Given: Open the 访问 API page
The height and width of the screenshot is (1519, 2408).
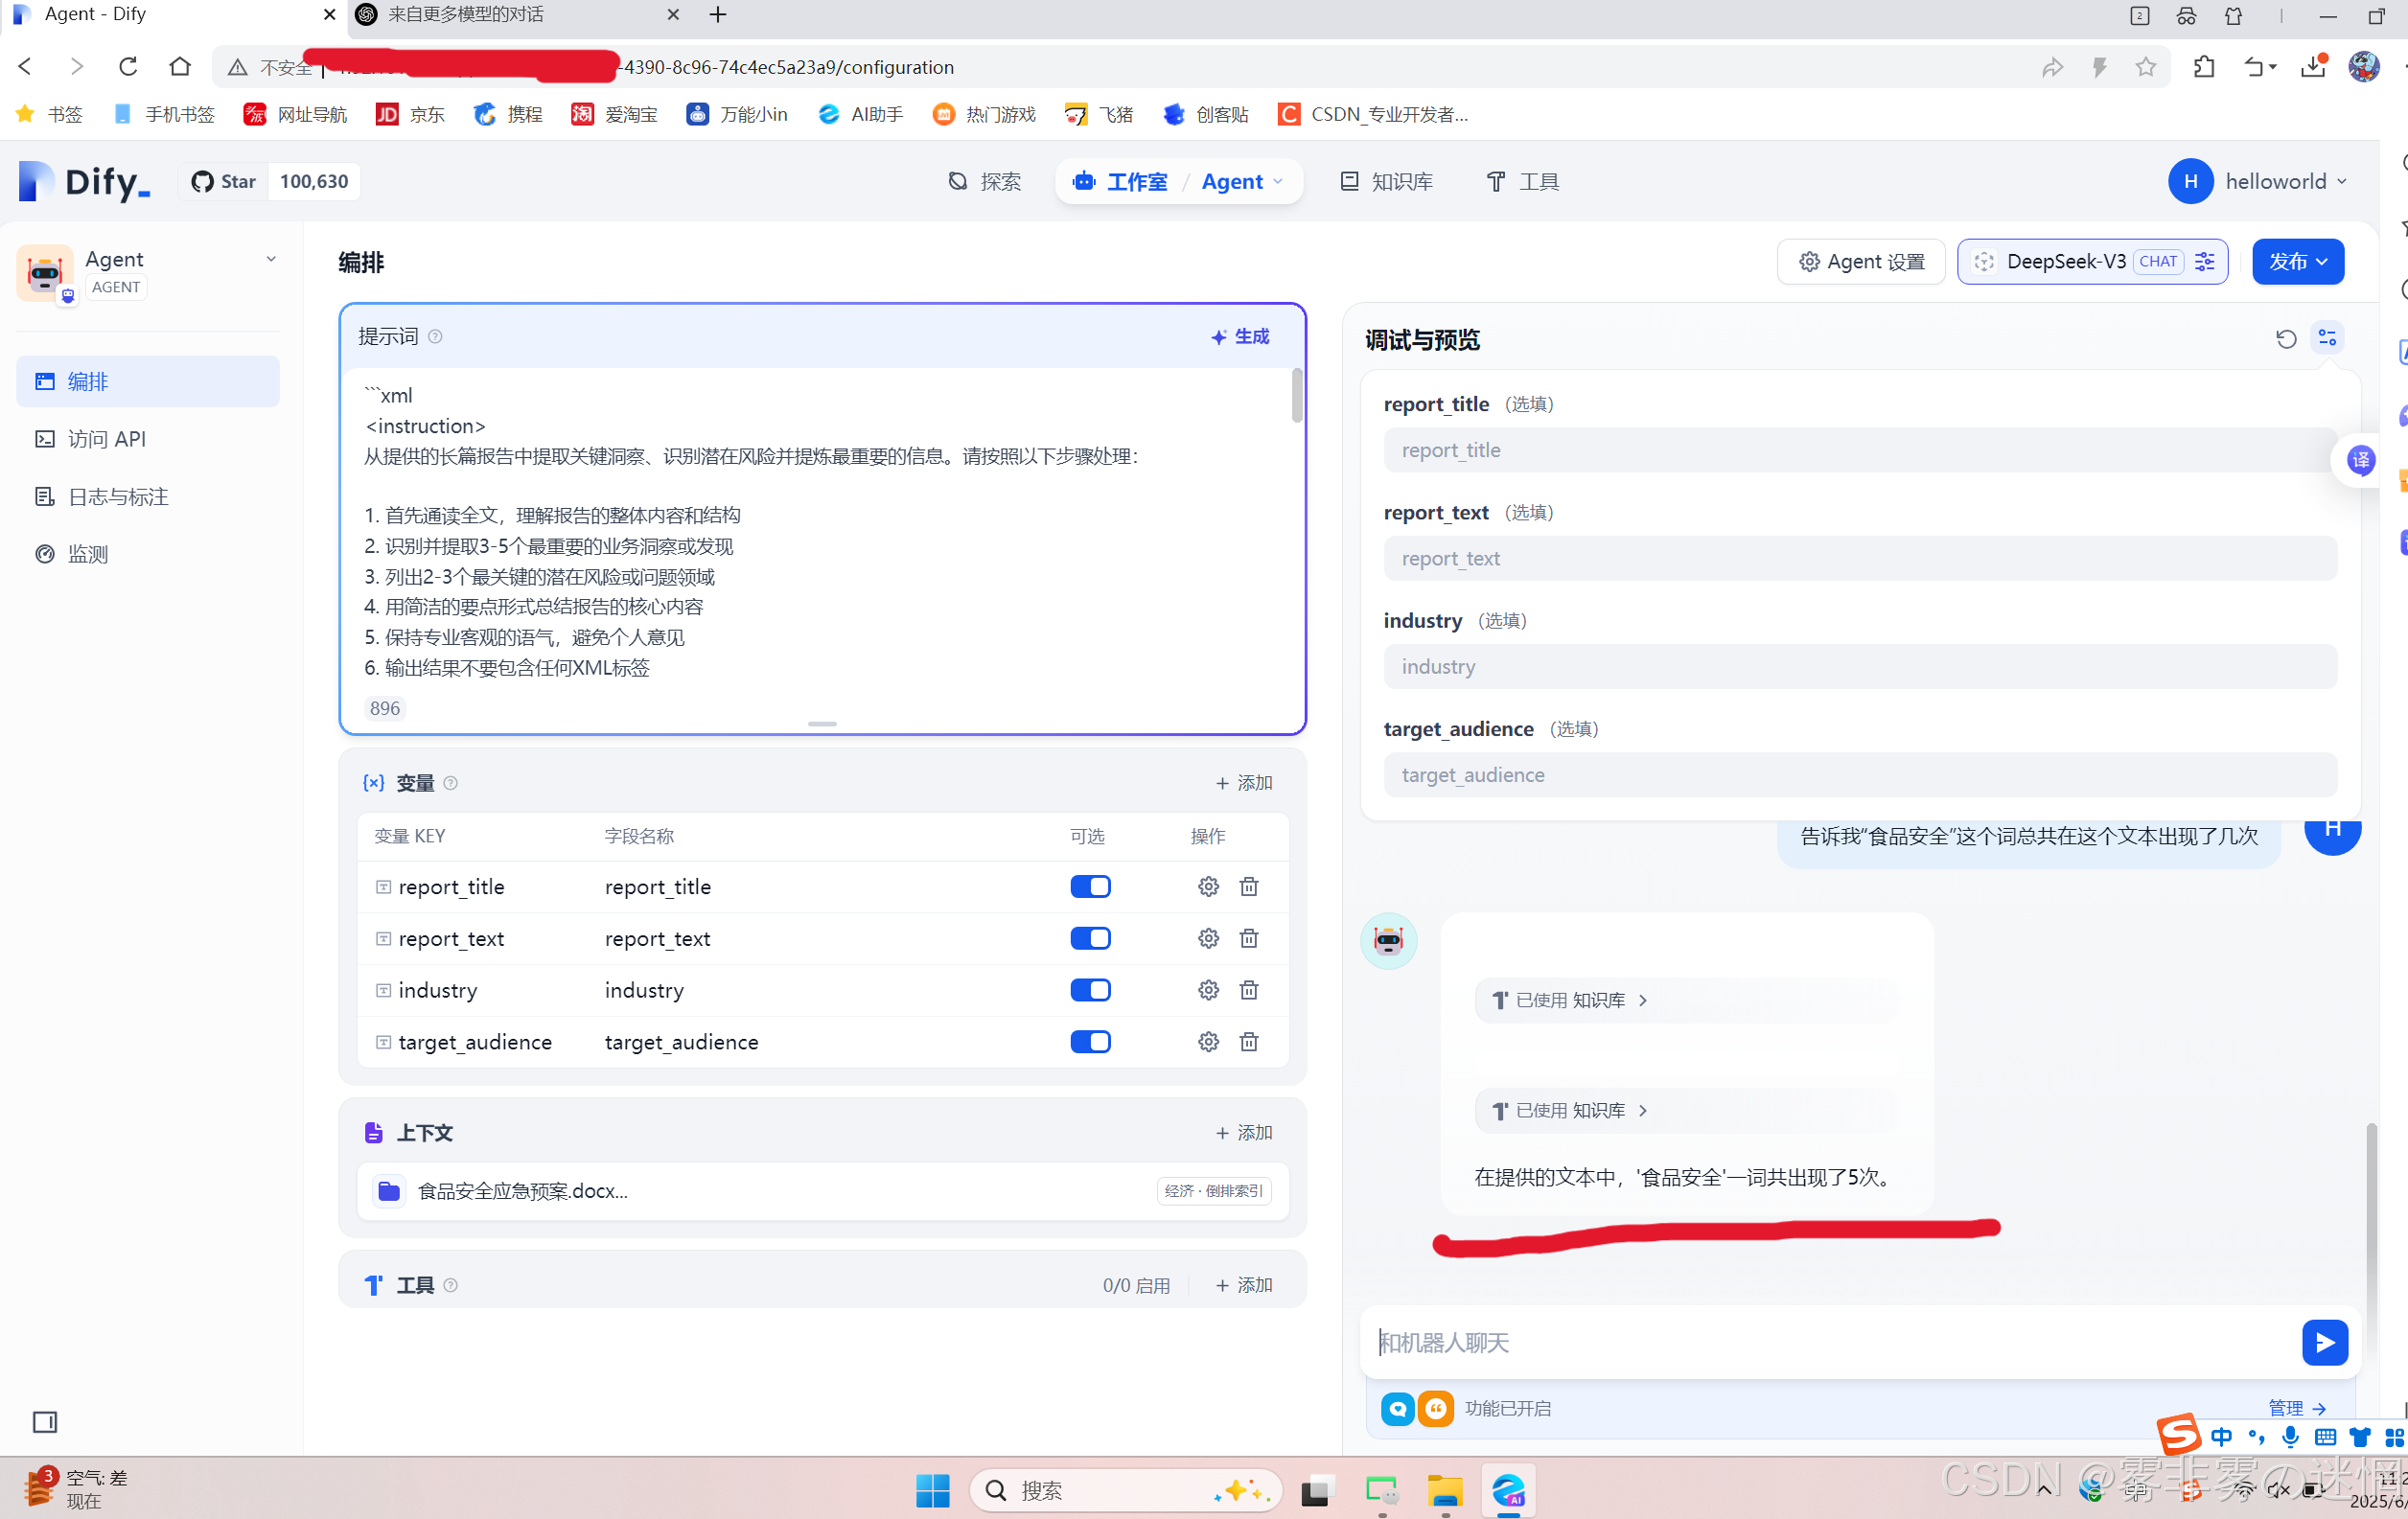Looking at the screenshot, I should [148, 439].
